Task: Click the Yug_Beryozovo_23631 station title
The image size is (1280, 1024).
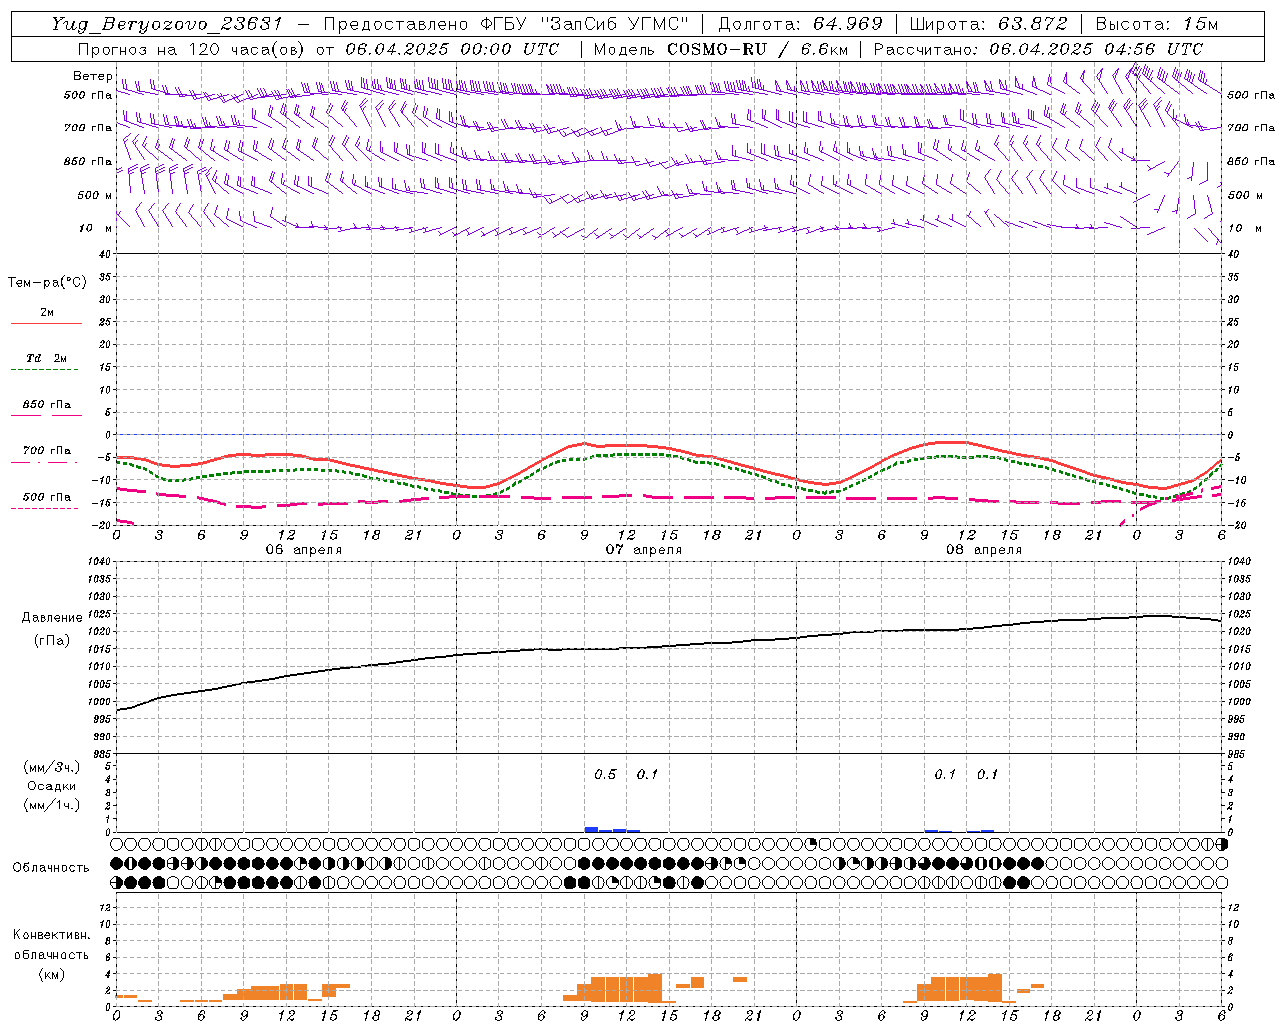Action: coord(167,24)
